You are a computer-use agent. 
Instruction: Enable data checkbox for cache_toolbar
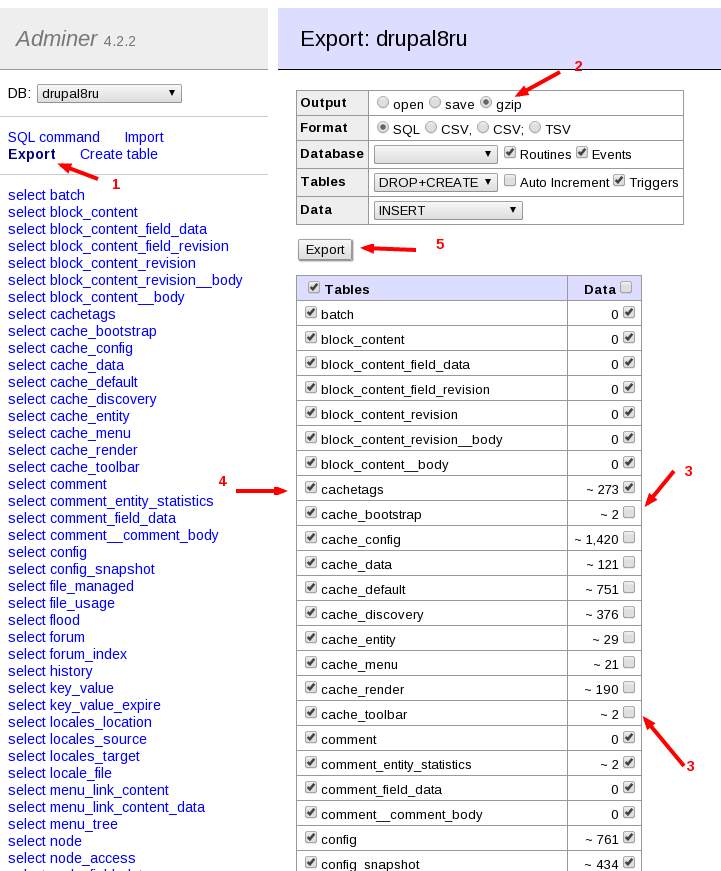(x=629, y=712)
